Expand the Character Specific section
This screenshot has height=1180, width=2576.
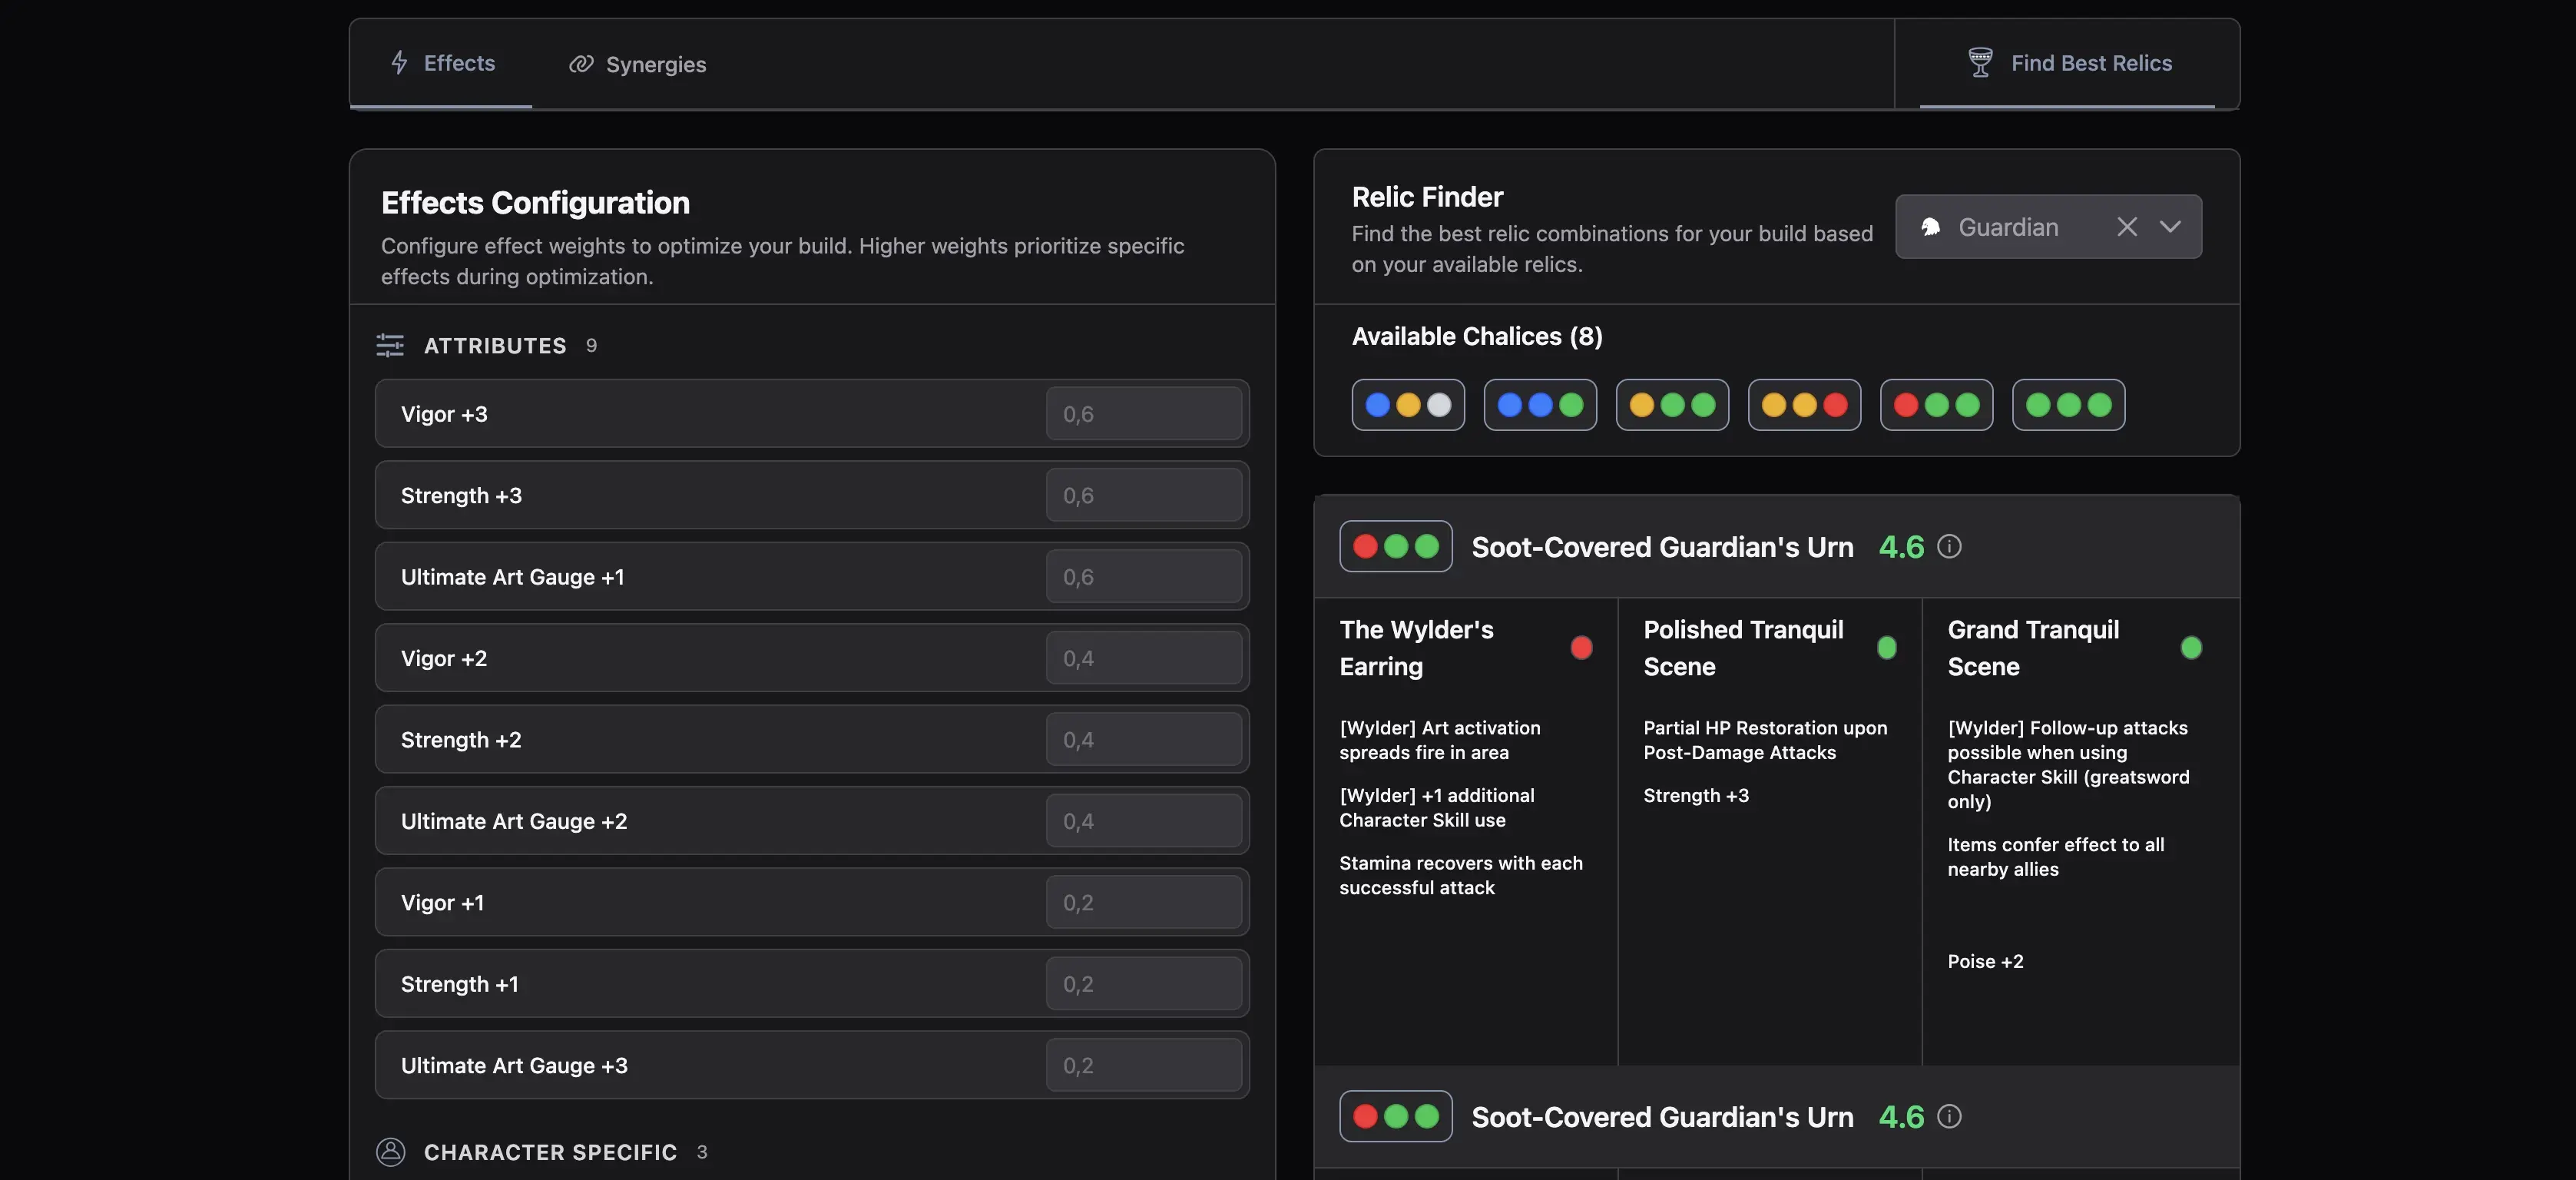[x=550, y=1152]
